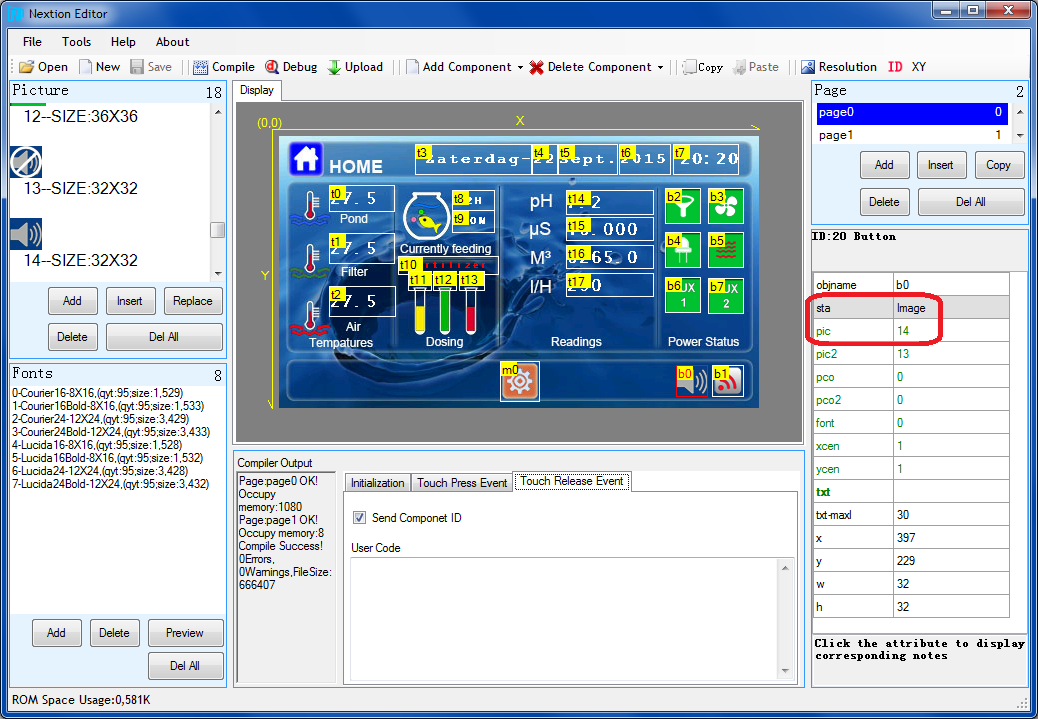The width and height of the screenshot is (1038, 719).
Task: Click the Home icon on the display
Action: point(305,159)
